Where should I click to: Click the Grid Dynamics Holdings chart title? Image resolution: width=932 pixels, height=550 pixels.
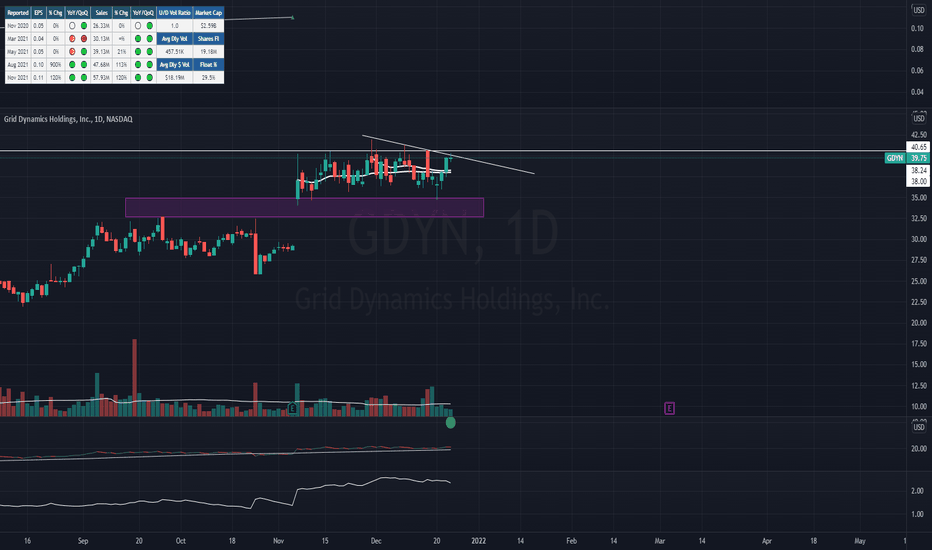pyautogui.click(x=68, y=119)
